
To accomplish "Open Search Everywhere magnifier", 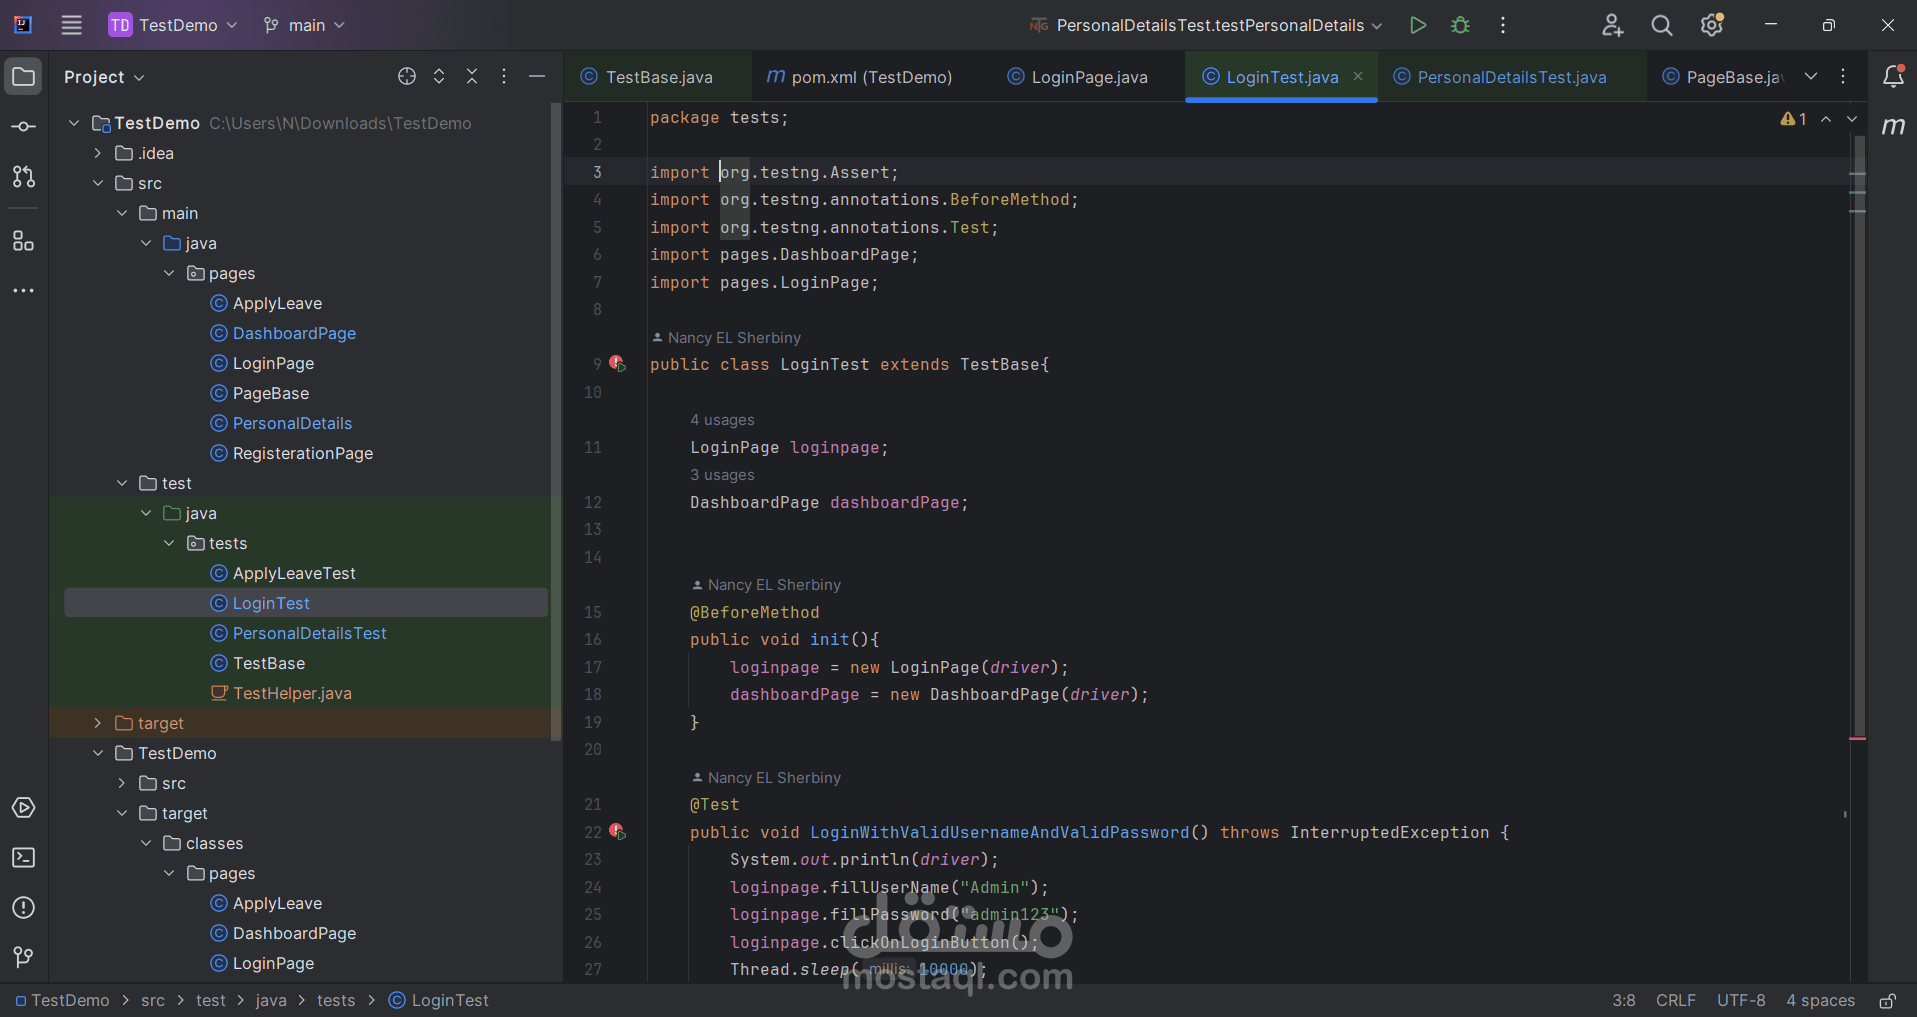I will [x=1662, y=25].
